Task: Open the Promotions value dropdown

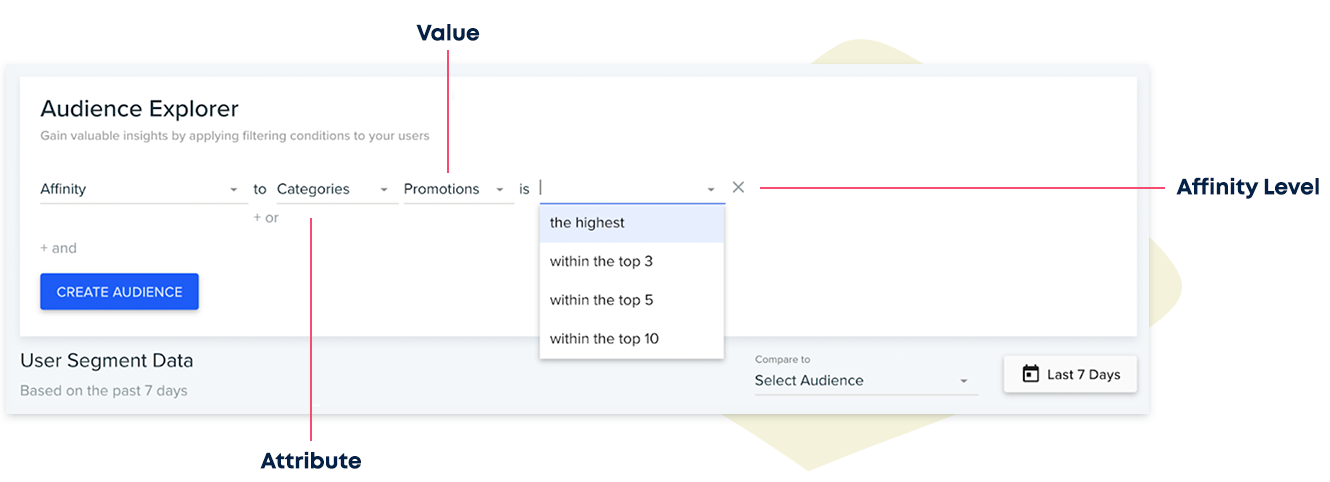Action: tap(459, 189)
